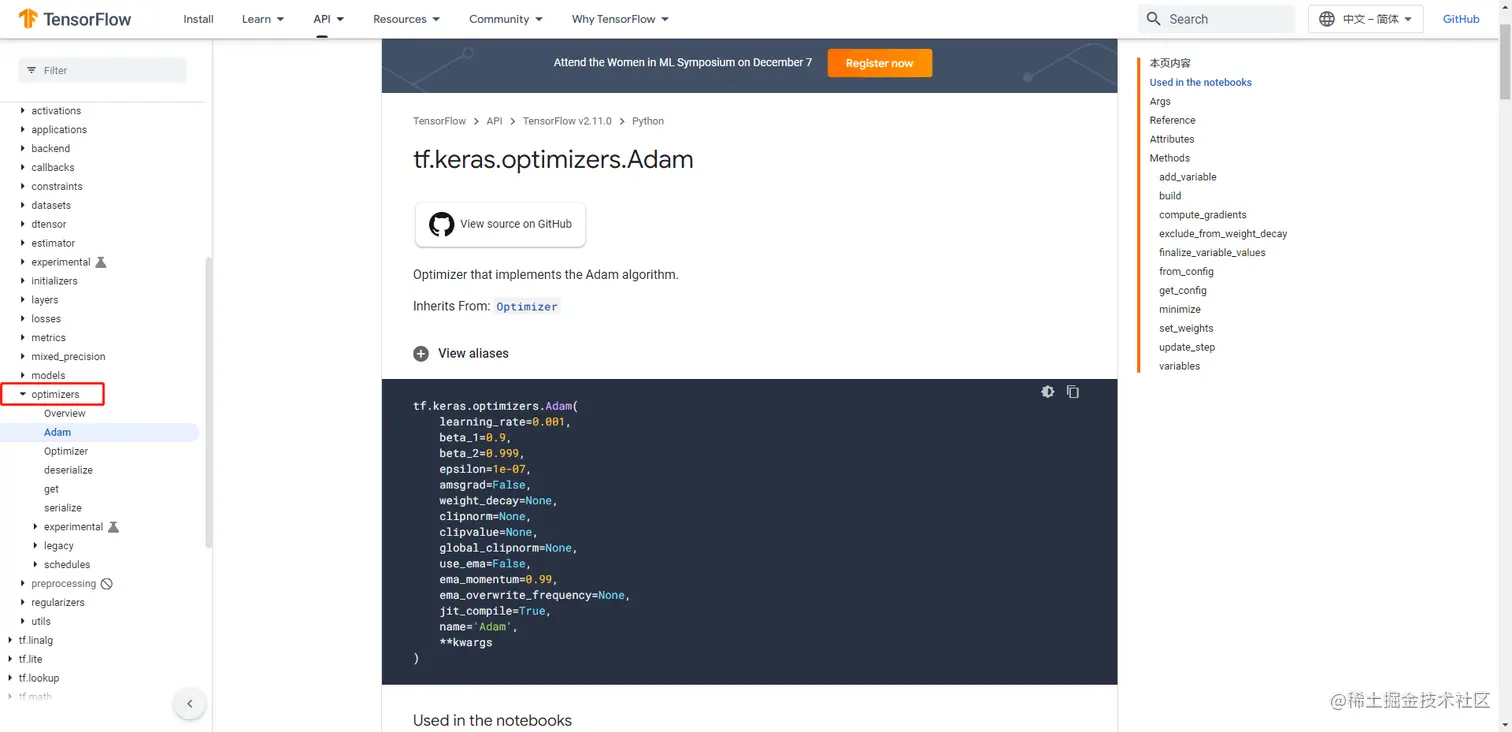Expand the schedules tree node
This screenshot has height=732, width=1512.
pyautogui.click(x=35, y=565)
